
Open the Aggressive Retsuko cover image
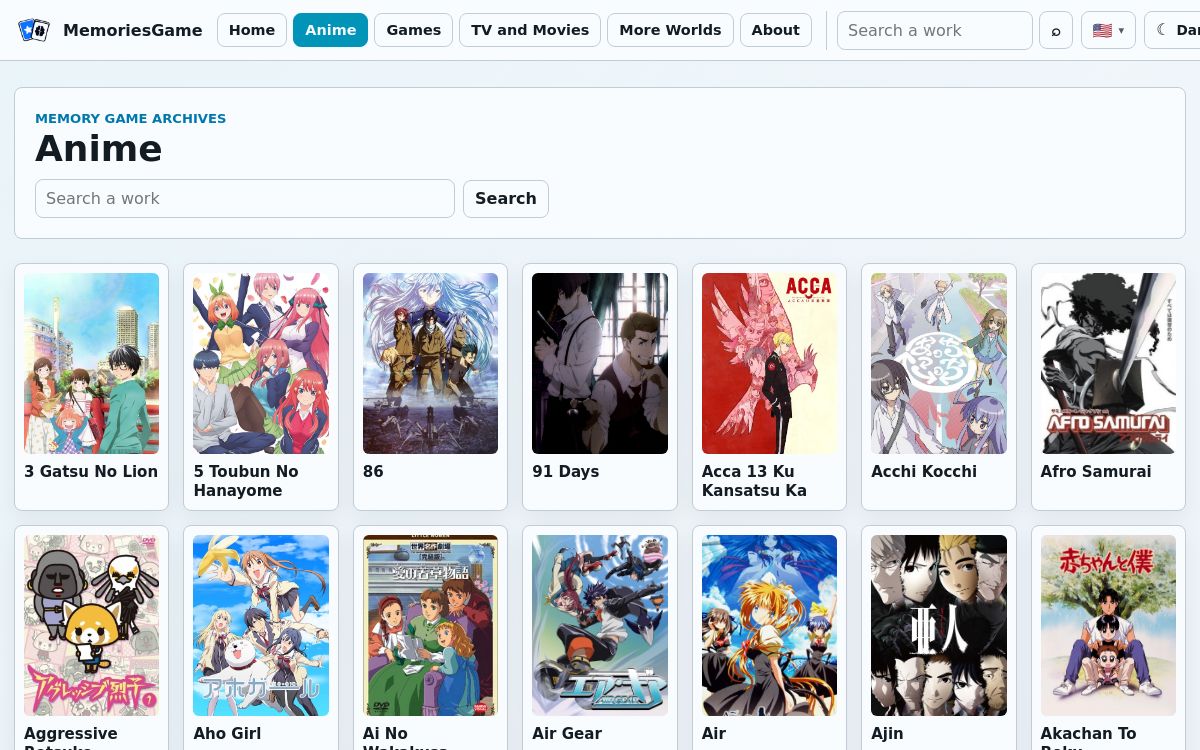tap(92, 625)
